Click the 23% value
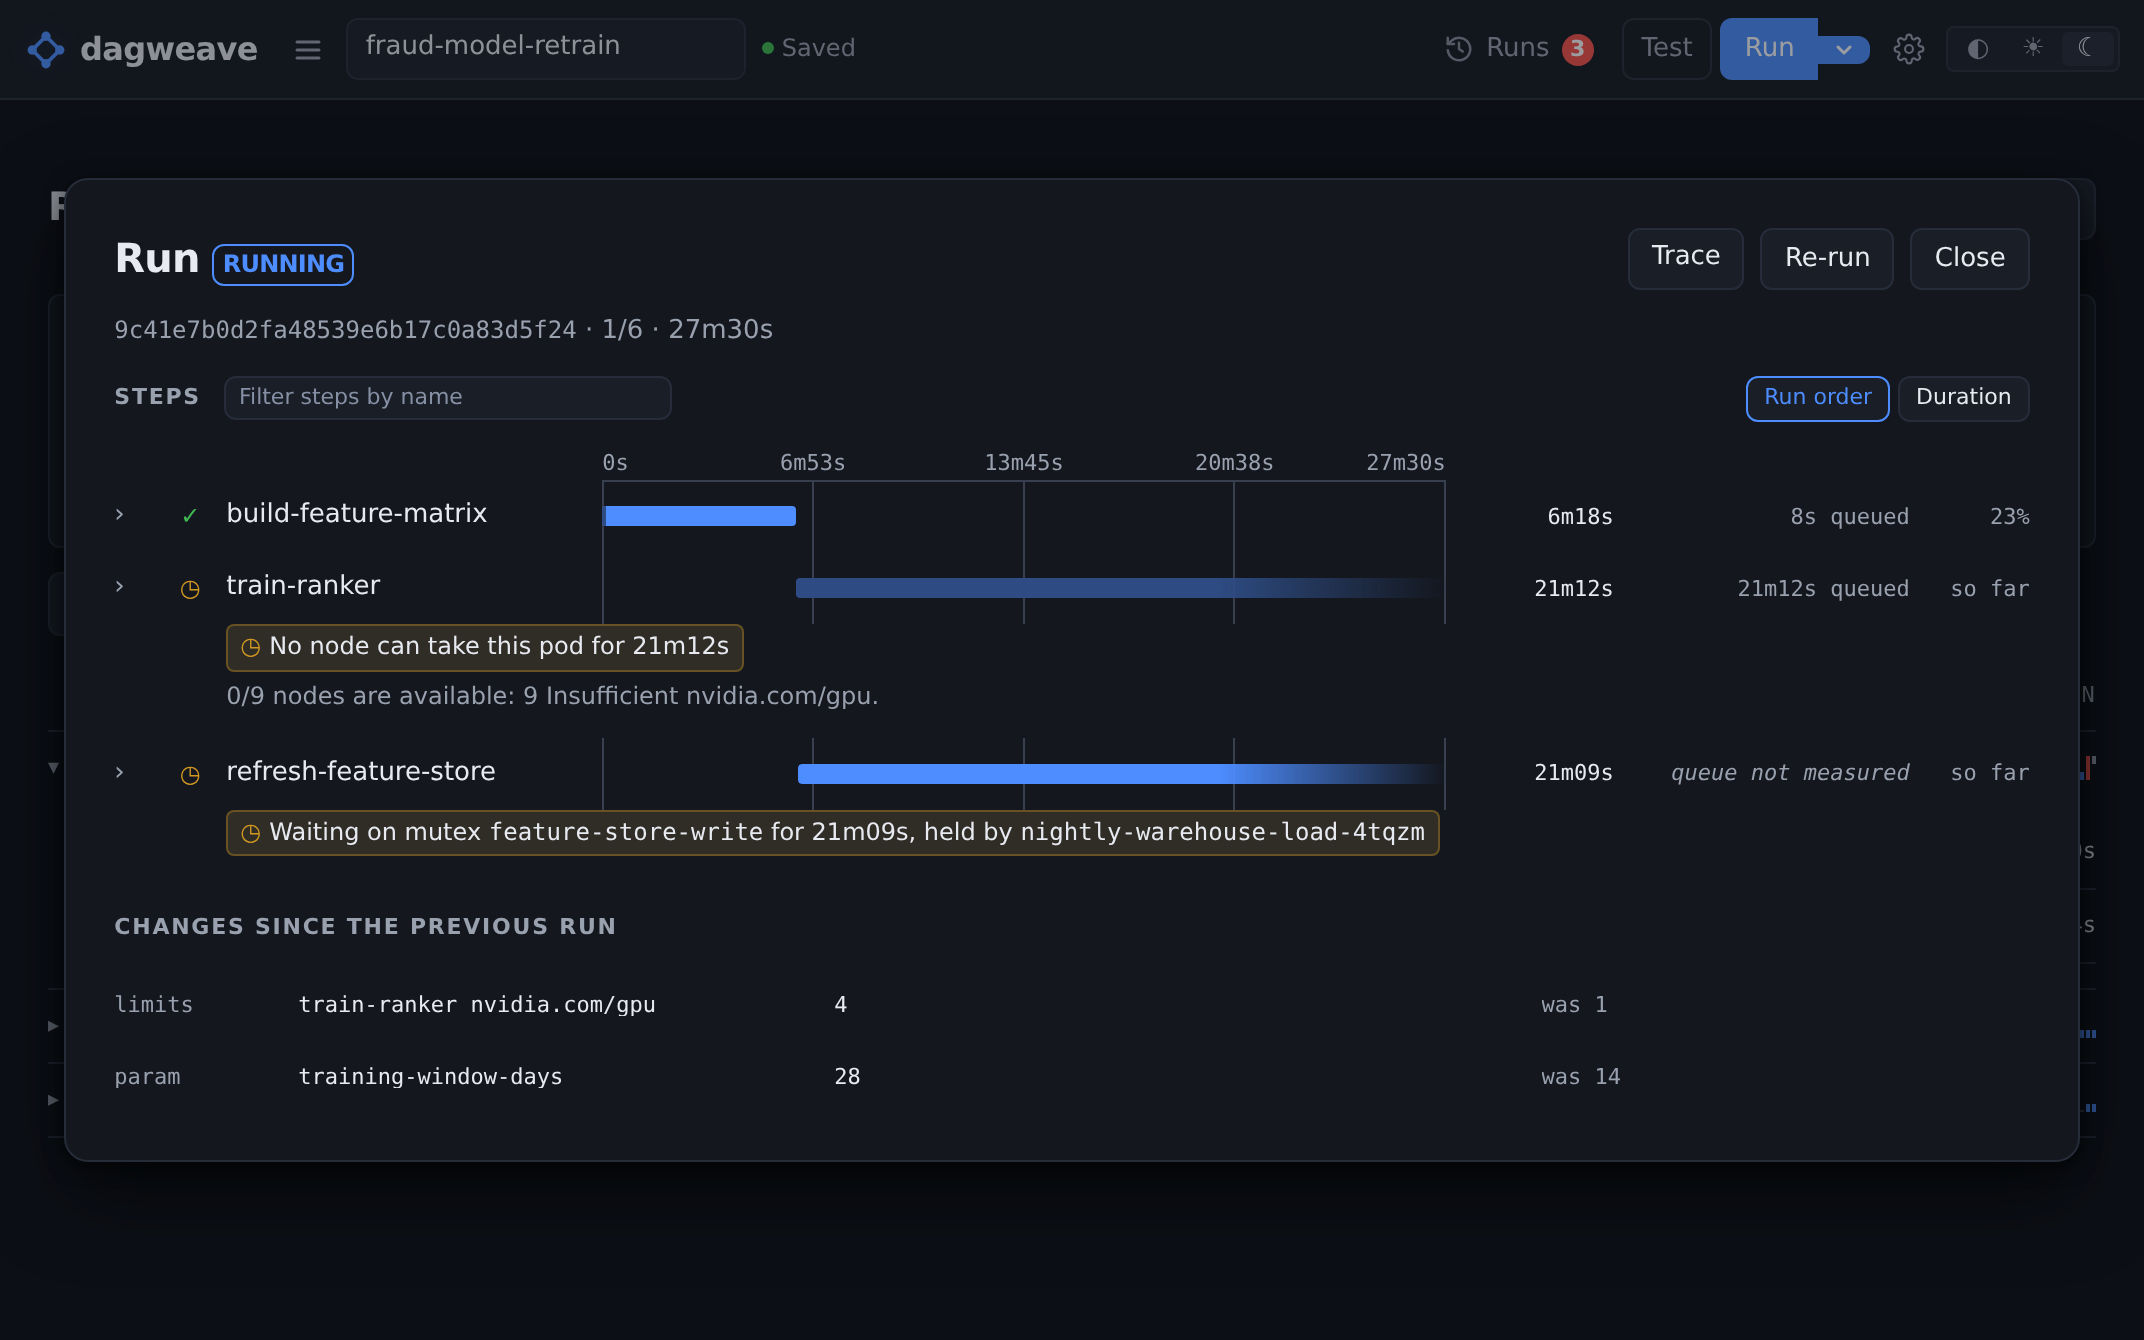2144x1340 pixels. (x=2009, y=517)
